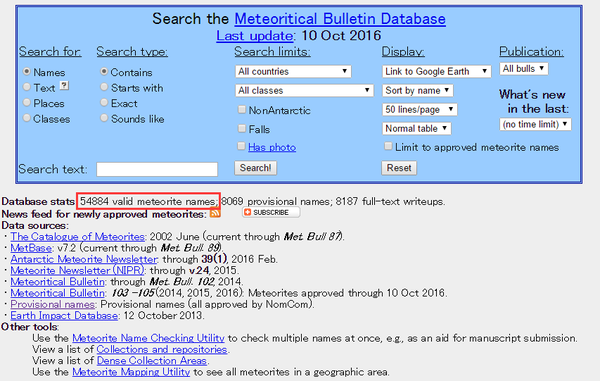The height and width of the screenshot is (381, 600).
Task: Open the Link to Google Earth dropdown
Action: click(x=437, y=72)
